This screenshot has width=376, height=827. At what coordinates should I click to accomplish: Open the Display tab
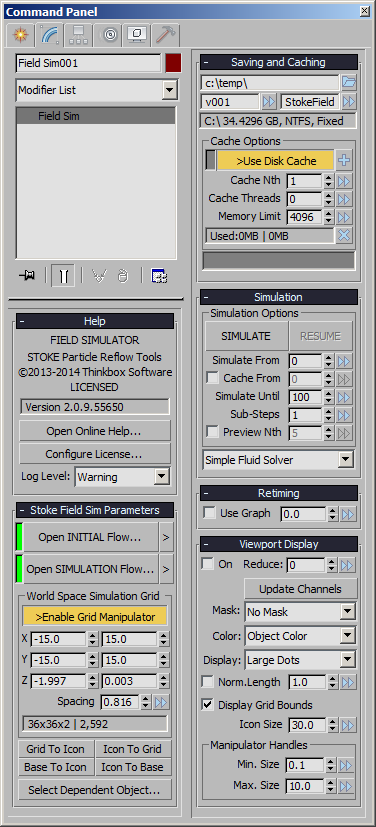point(137,35)
